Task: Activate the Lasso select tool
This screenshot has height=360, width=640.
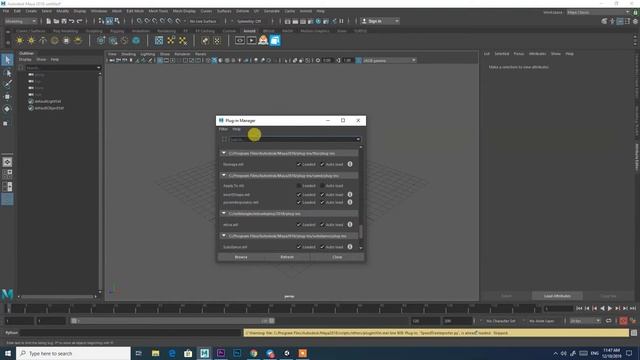Action: (7, 73)
